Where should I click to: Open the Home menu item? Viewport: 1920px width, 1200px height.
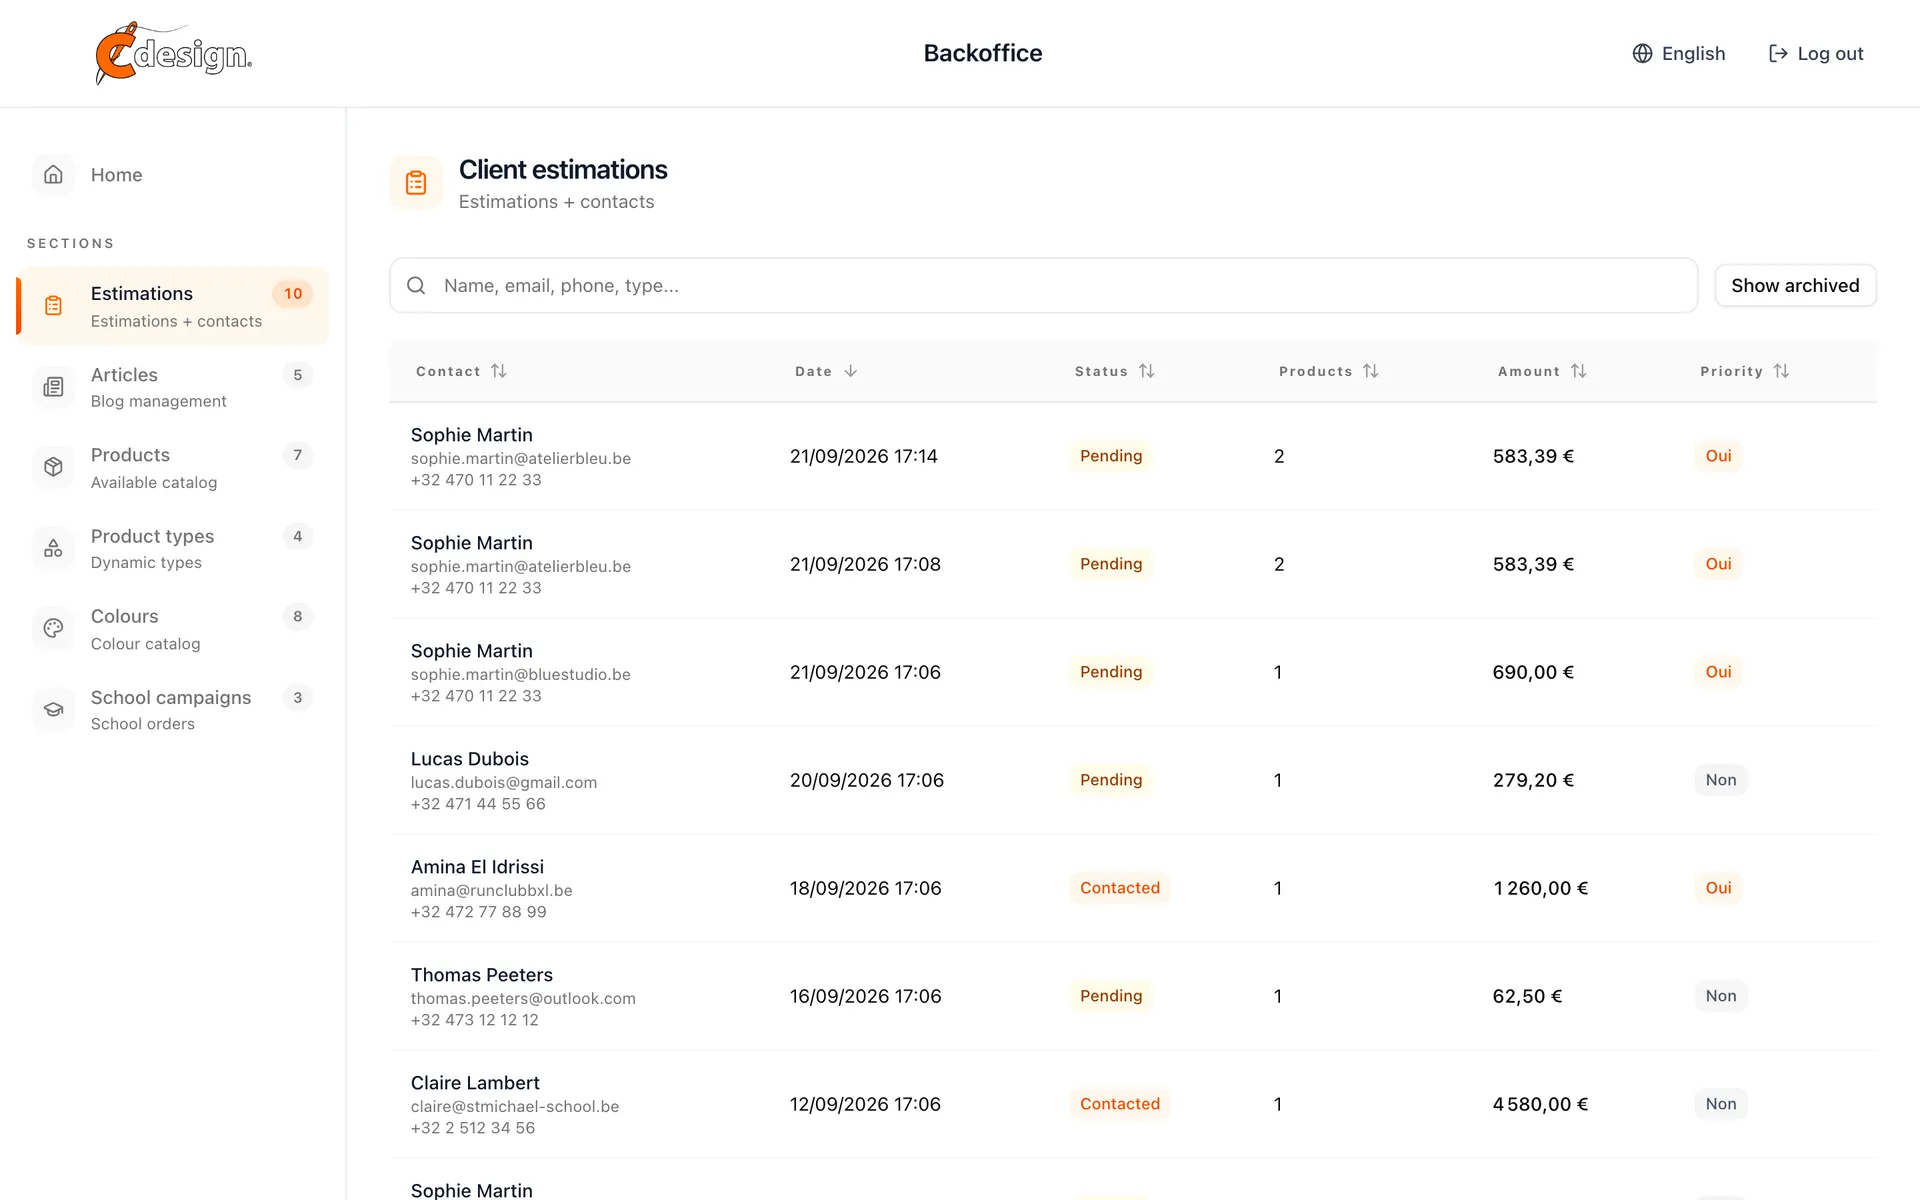click(172, 174)
